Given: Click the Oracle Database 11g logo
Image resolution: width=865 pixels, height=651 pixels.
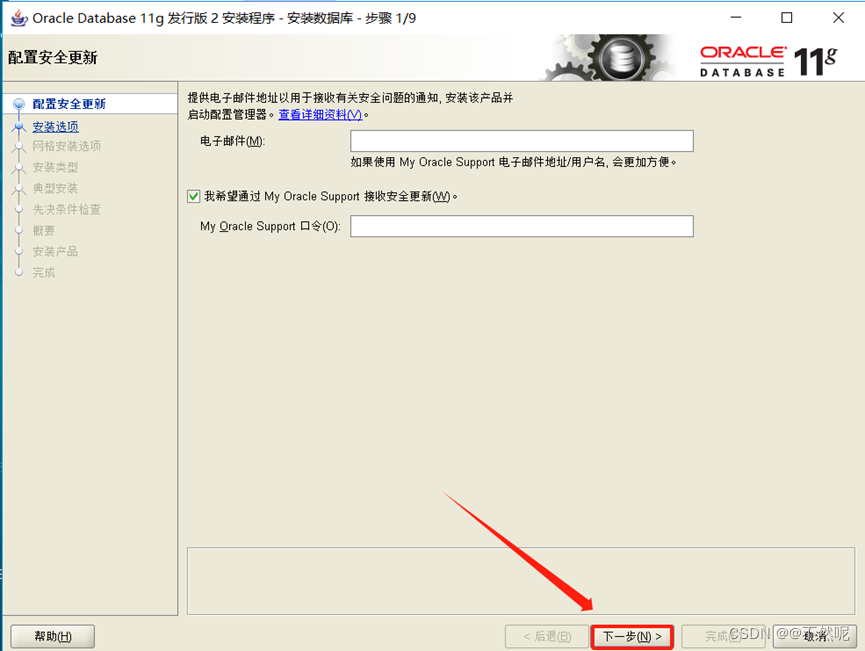Looking at the screenshot, I should (768, 61).
